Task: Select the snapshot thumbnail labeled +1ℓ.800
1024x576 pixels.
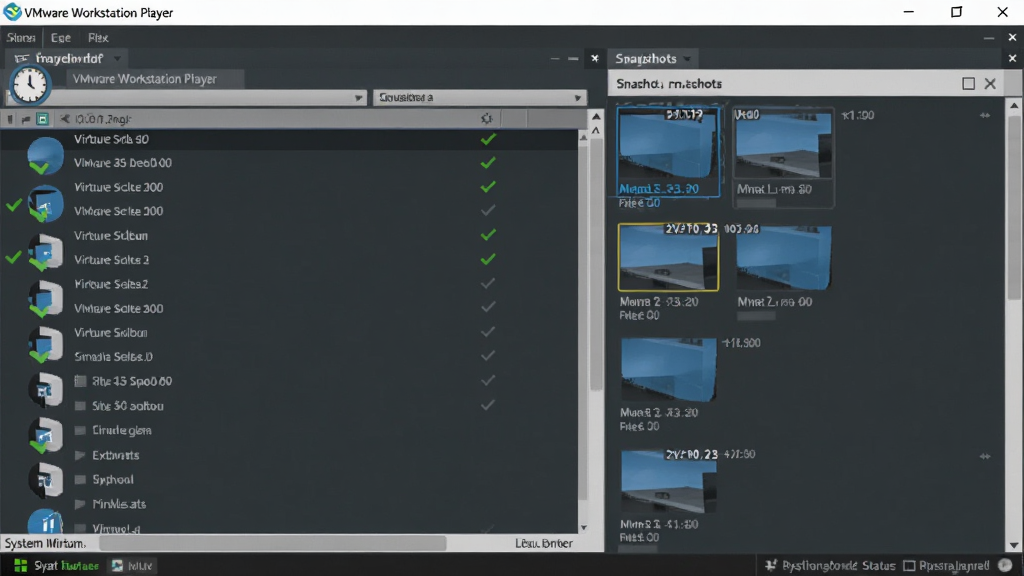Action: (668, 370)
